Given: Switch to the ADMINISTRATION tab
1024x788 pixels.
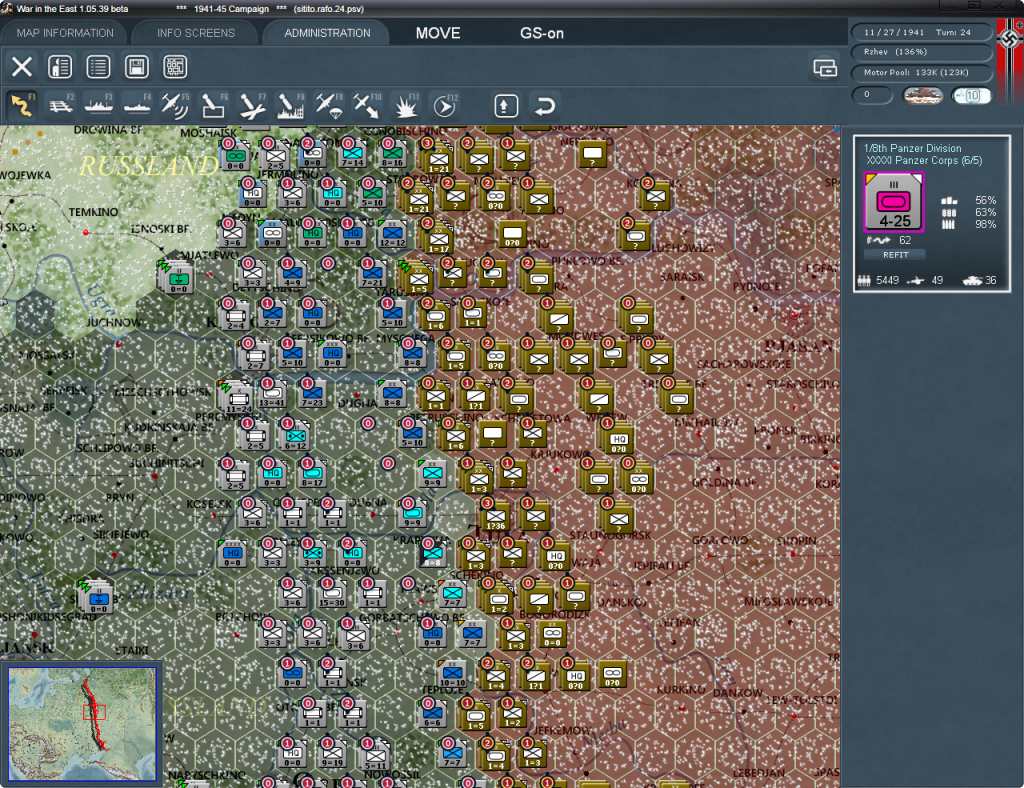Looking at the screenshot, I should point(327,33).
